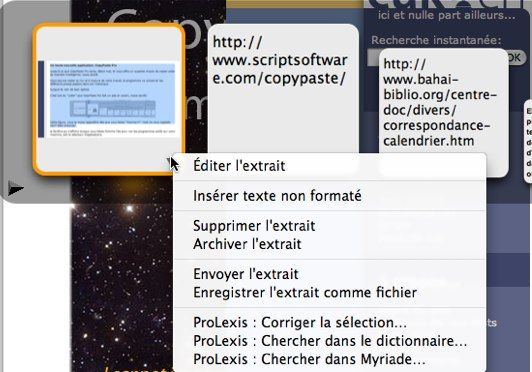Choose ProLexis : Chercher dans Myriade

click(x=329, y=359)
